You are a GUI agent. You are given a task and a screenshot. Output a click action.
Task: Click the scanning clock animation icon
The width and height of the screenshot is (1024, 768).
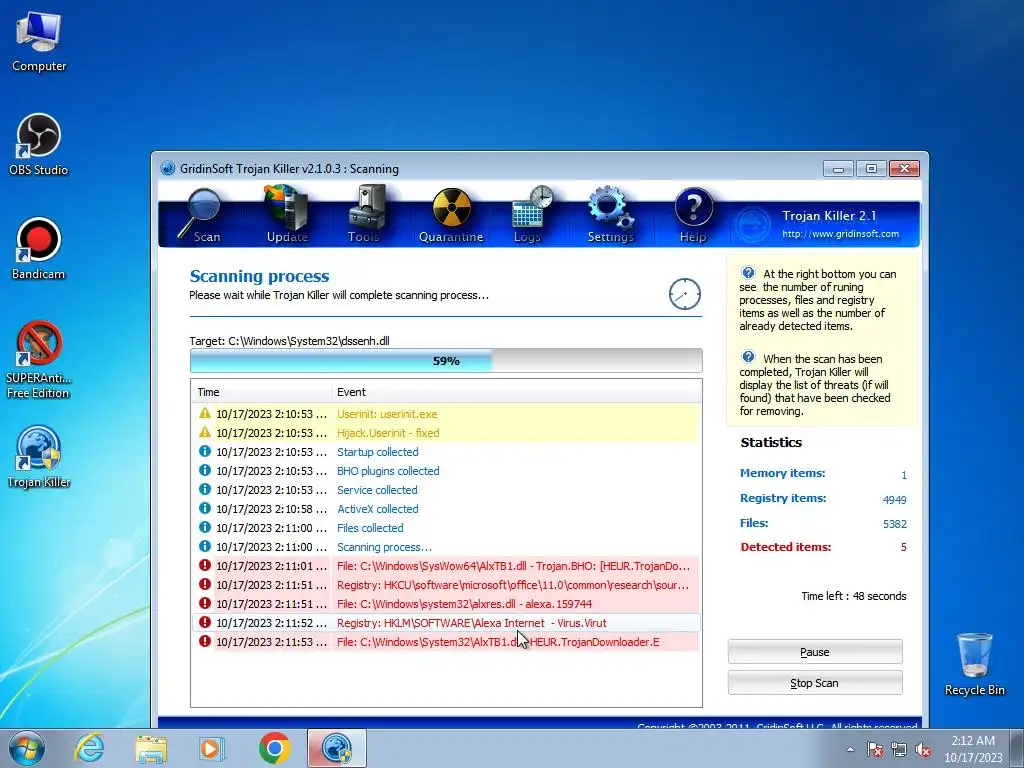coord(684,294)
